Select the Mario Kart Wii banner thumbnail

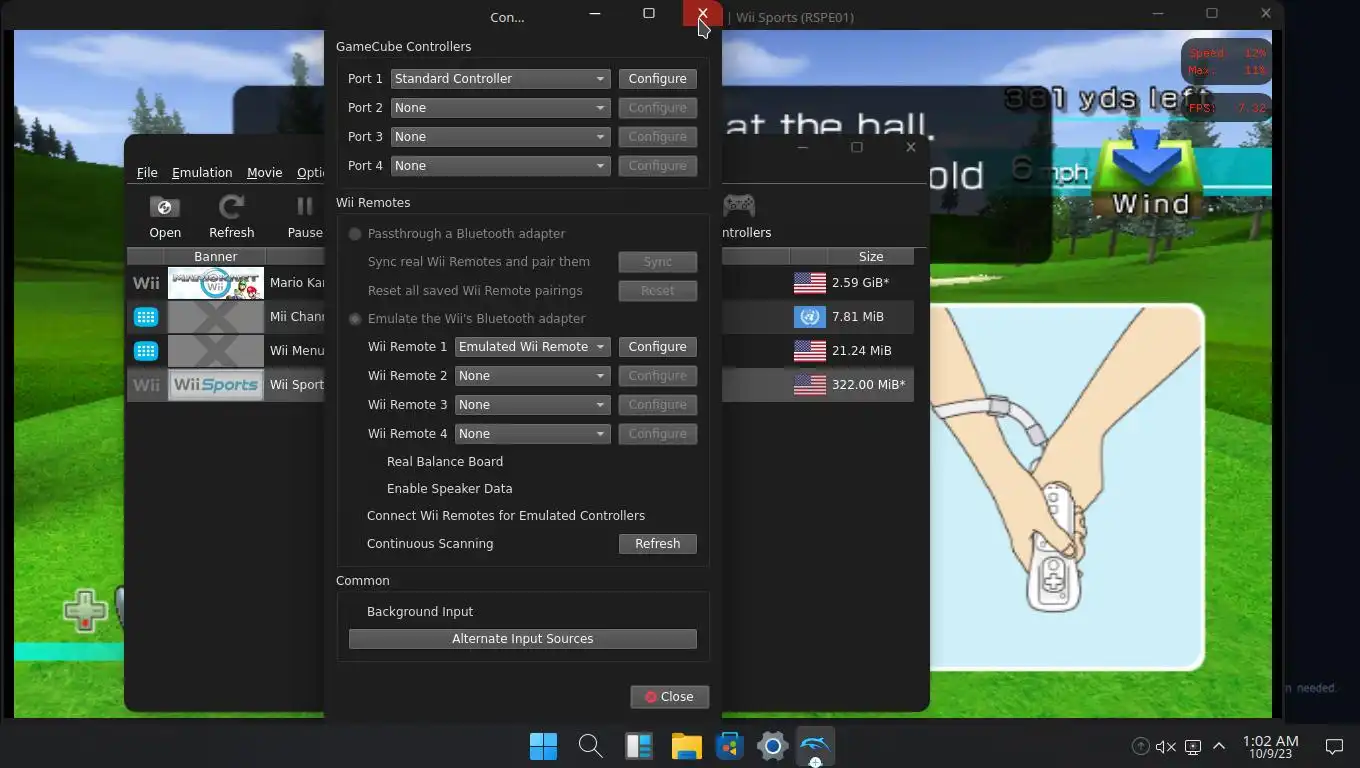[215, 283]
